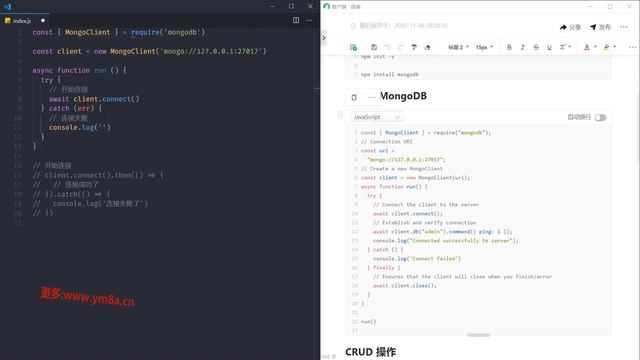The height and width of the screenshot is (360, 640).
Task: Grab the code block drag handle
Action: tap(340, 115)
